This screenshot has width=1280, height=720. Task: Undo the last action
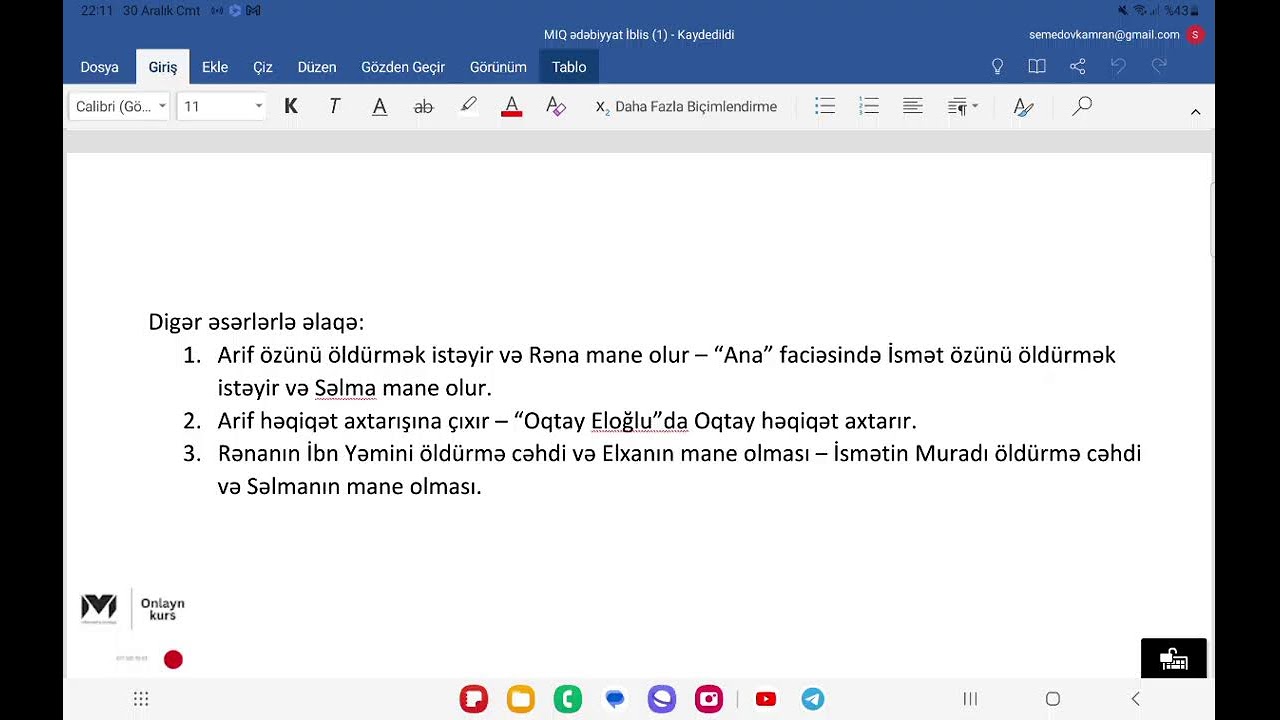coord(1118,66)
